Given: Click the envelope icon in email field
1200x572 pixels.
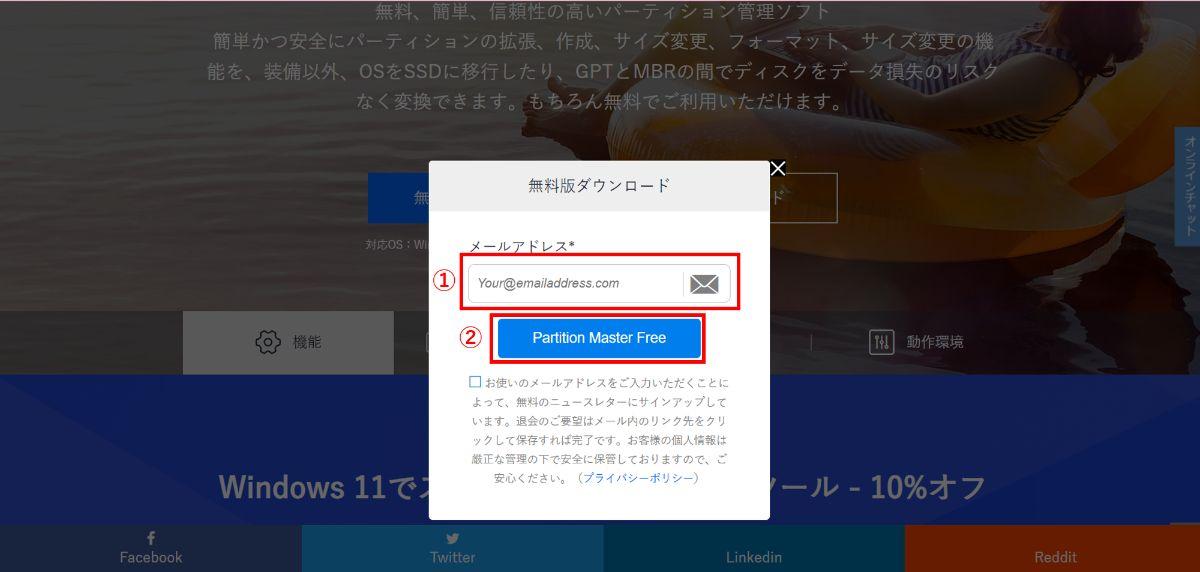Looking at the screenshot, I should pos(704,284).
